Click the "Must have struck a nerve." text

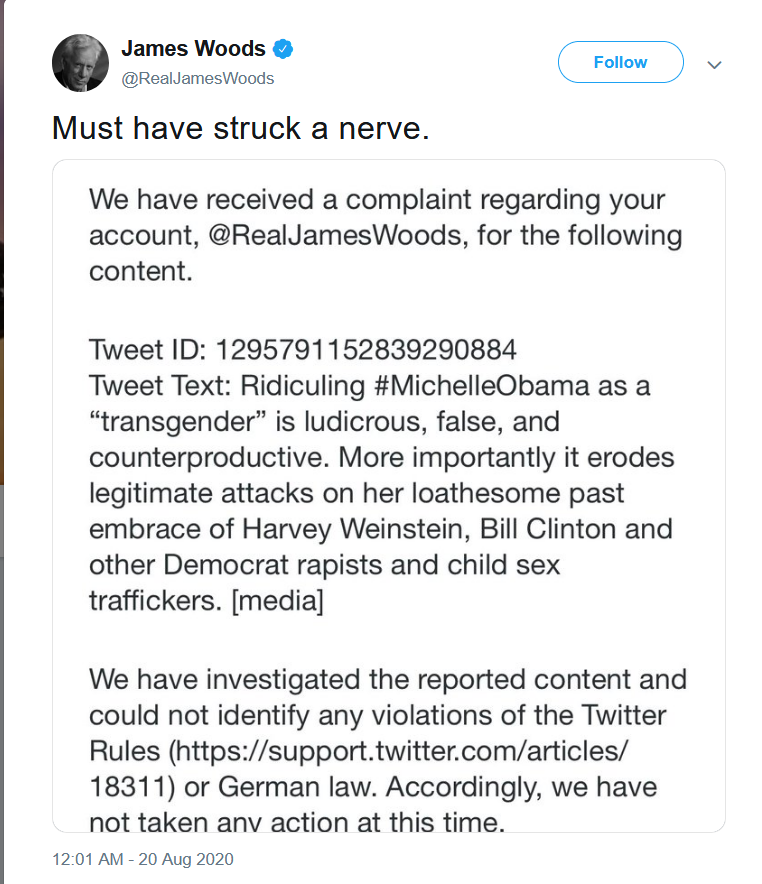[240, 128]
